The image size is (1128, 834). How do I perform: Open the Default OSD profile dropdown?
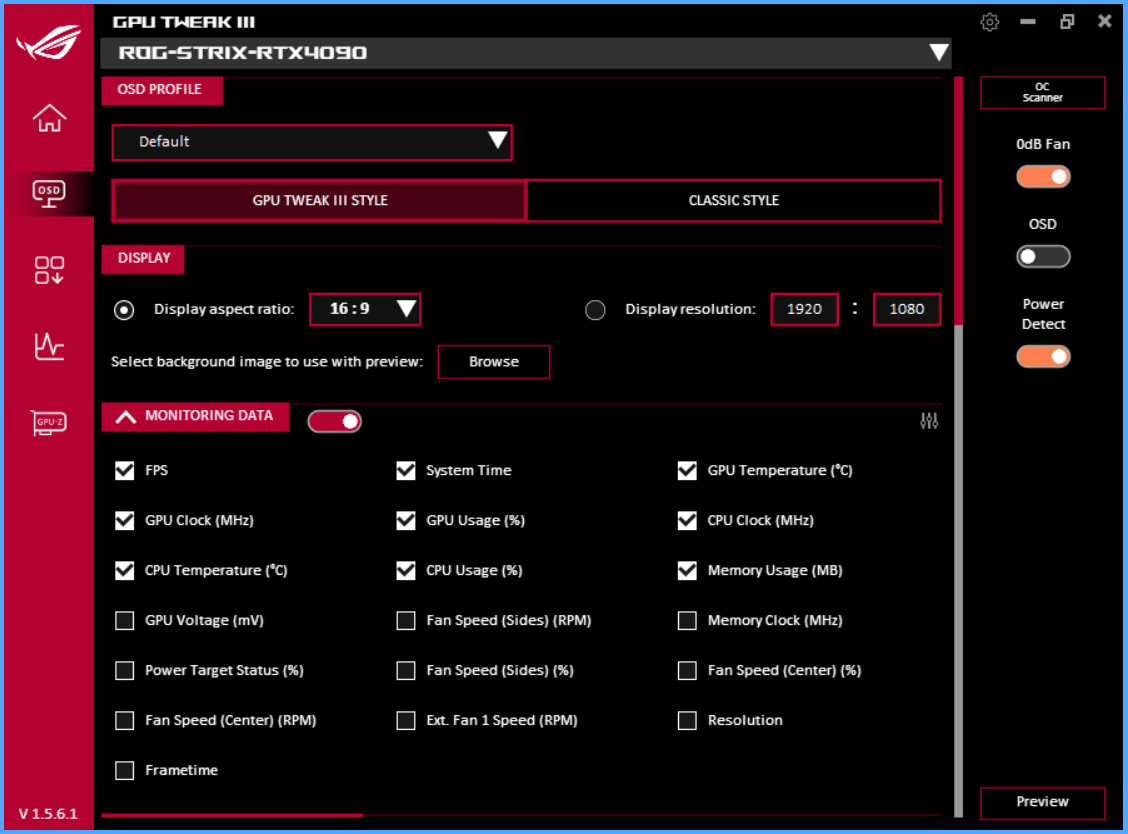click(311, 142)
